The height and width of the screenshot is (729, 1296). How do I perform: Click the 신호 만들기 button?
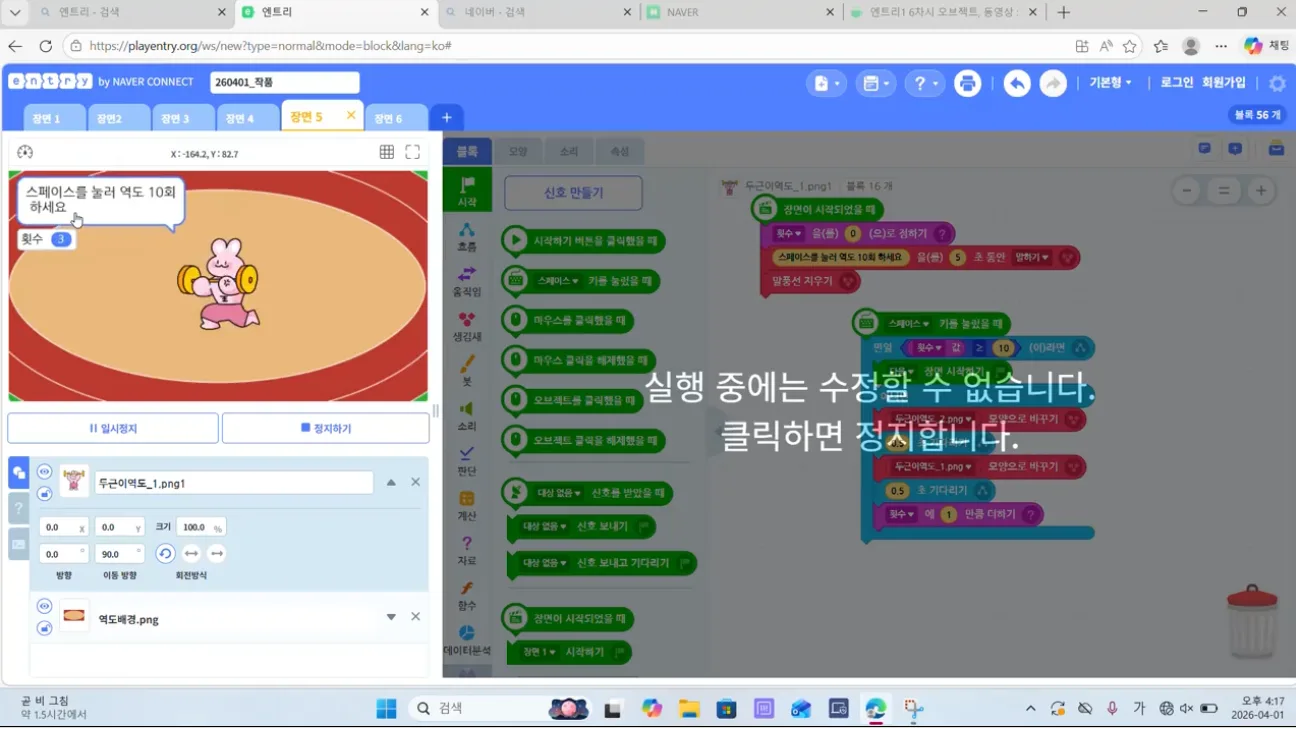(573, 193)
